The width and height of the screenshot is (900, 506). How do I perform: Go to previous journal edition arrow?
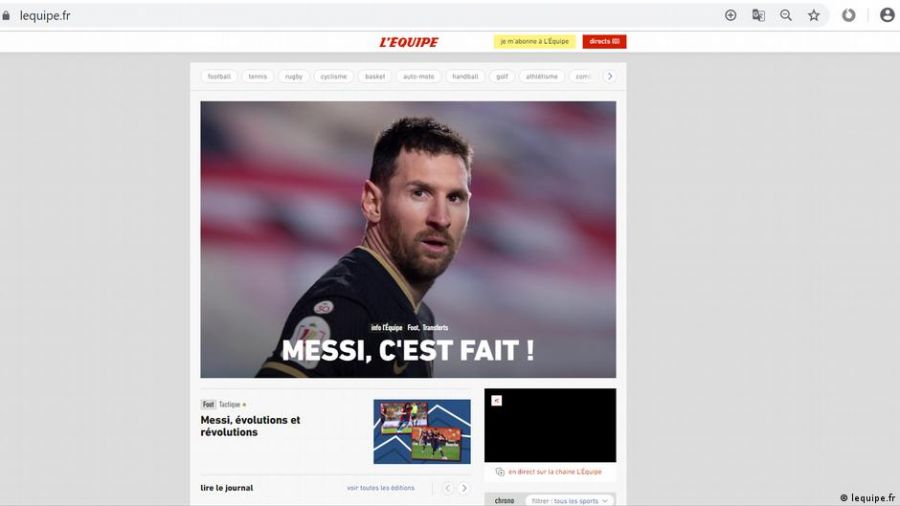coord(448,488)
